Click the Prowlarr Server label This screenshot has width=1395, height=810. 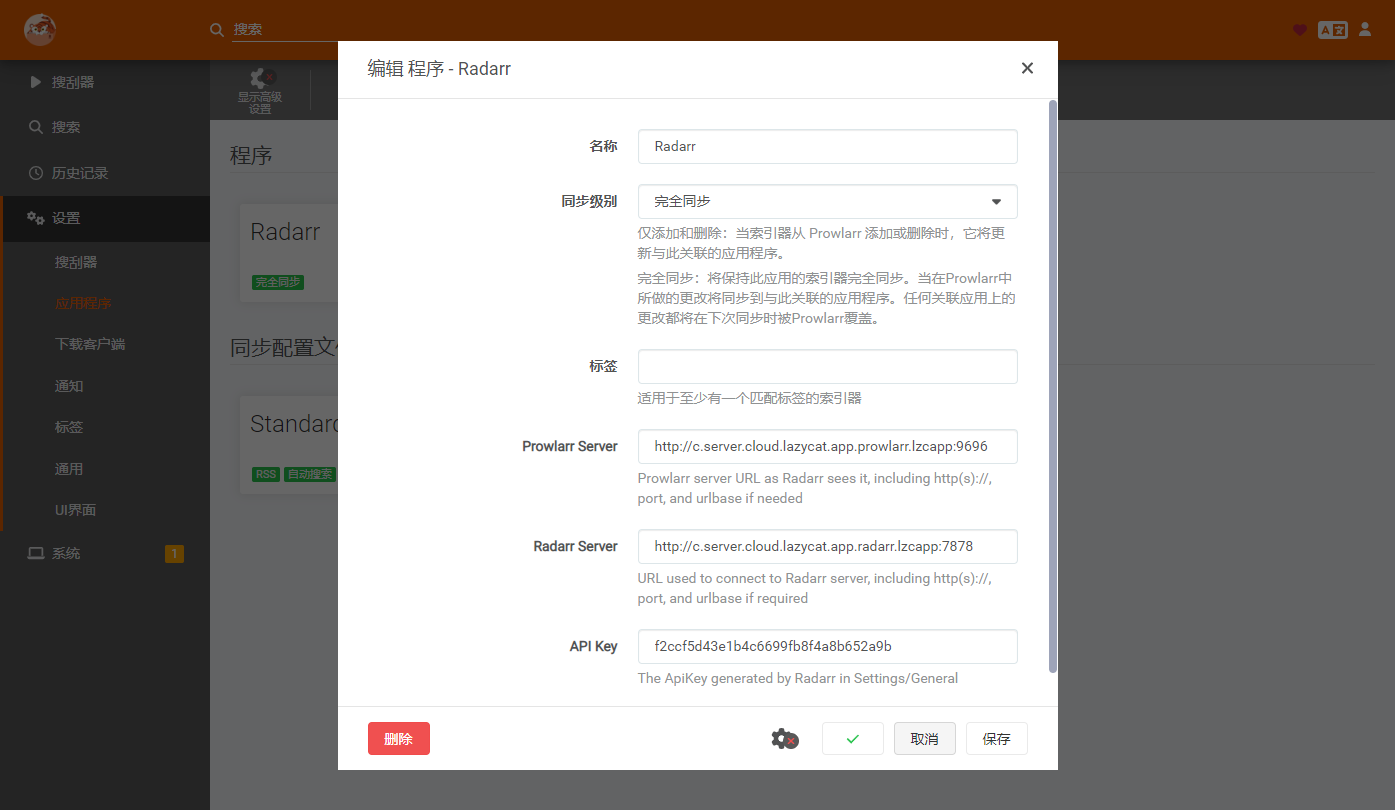click(x=570, y=446)
